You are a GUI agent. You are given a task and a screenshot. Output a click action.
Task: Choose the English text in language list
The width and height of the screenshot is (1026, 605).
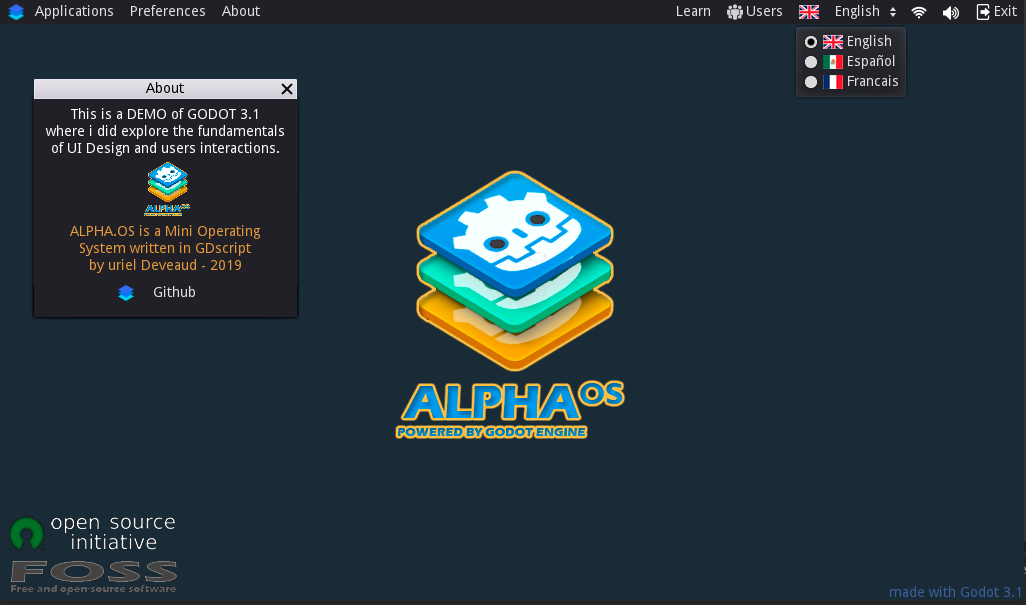click(869, 41)
